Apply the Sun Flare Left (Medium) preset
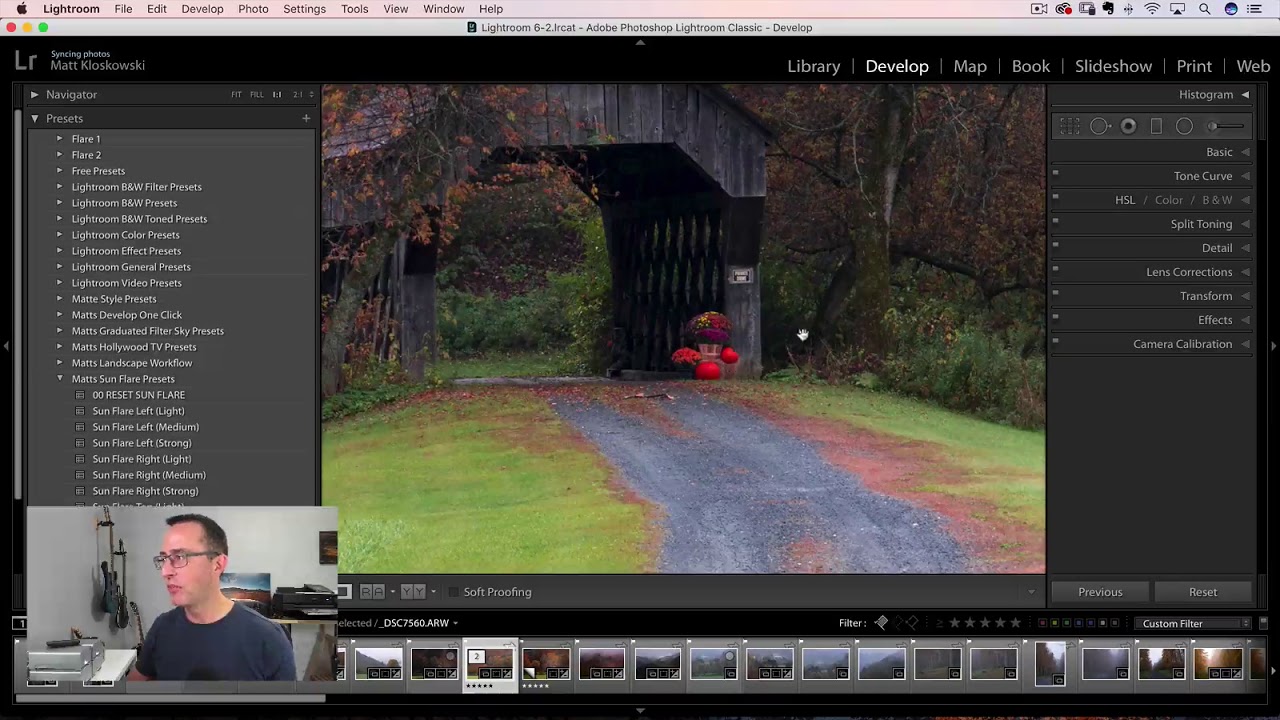 145,427
